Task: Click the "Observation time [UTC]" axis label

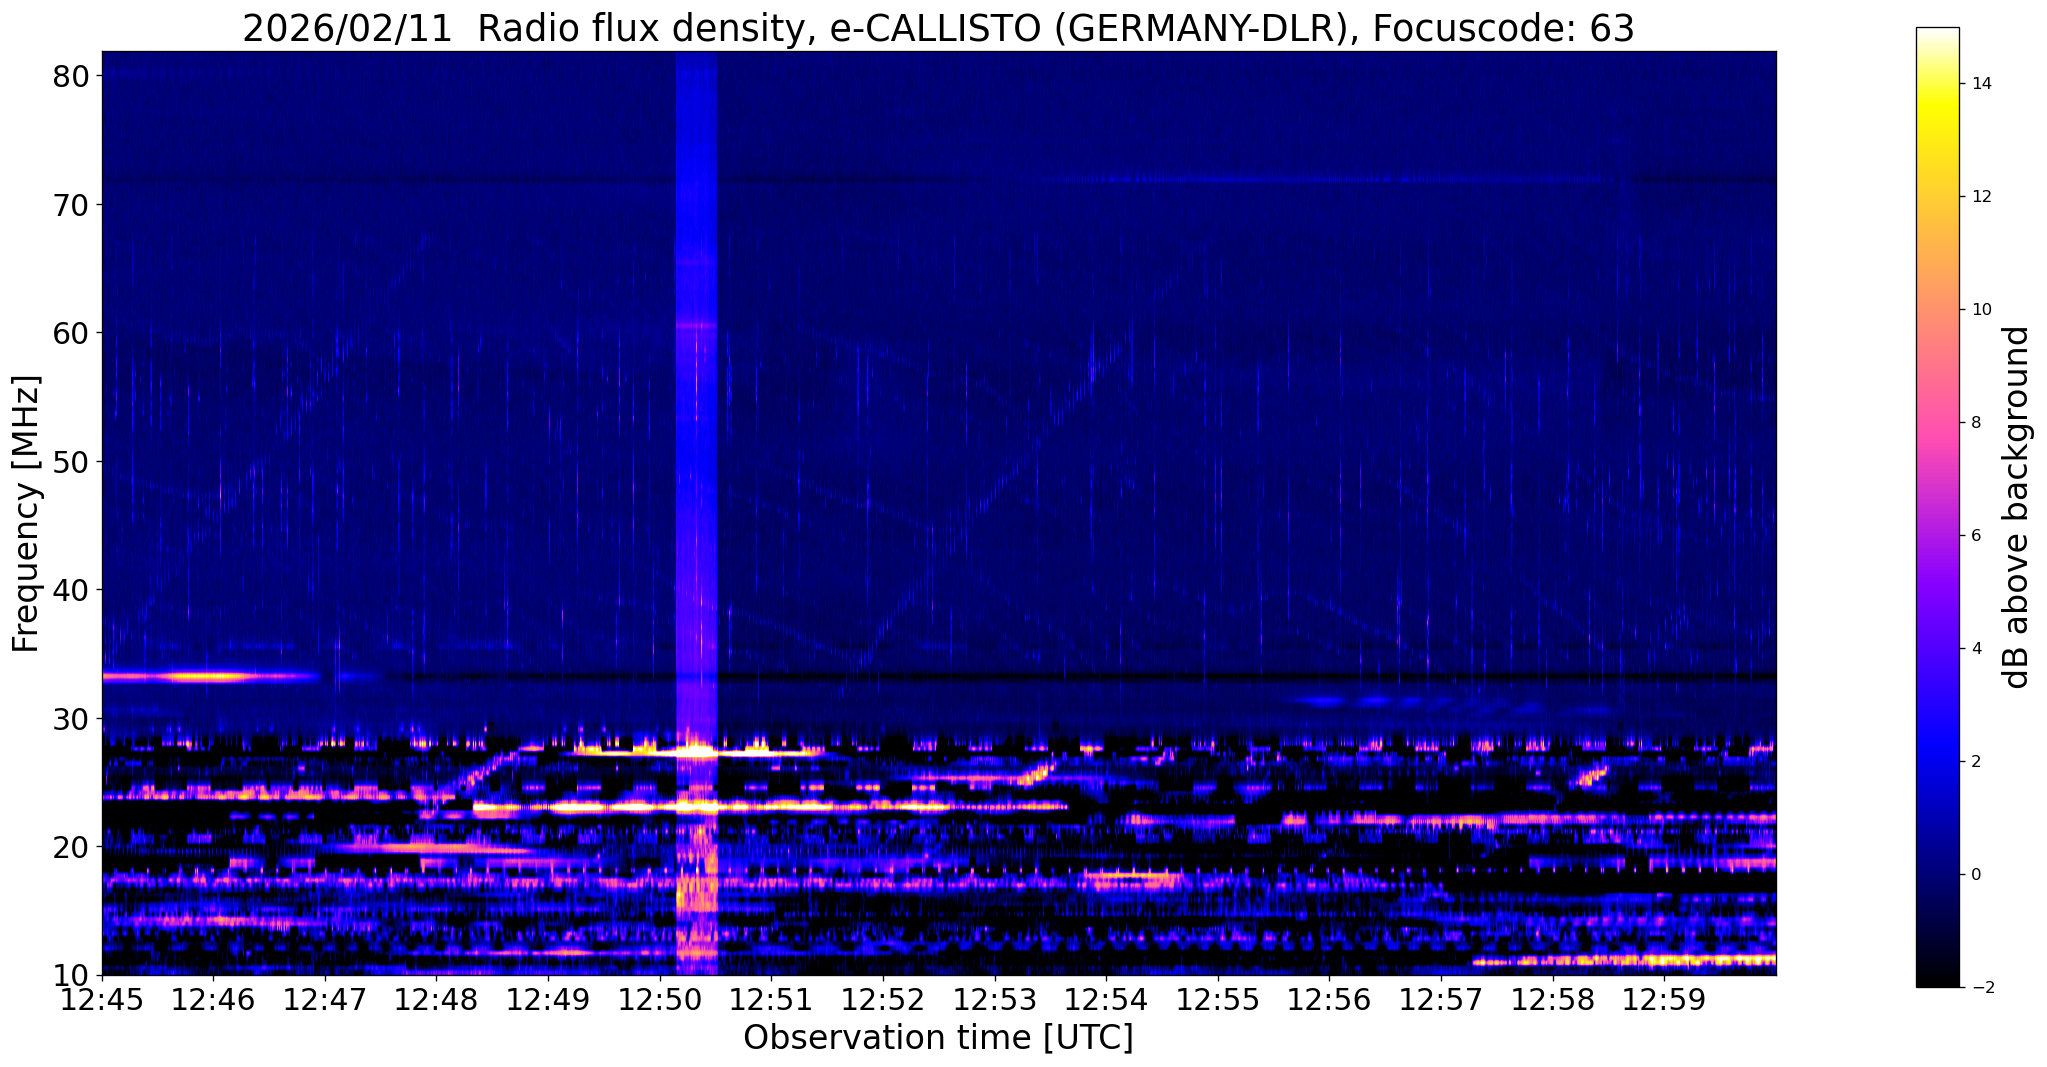Action: 938,1038
